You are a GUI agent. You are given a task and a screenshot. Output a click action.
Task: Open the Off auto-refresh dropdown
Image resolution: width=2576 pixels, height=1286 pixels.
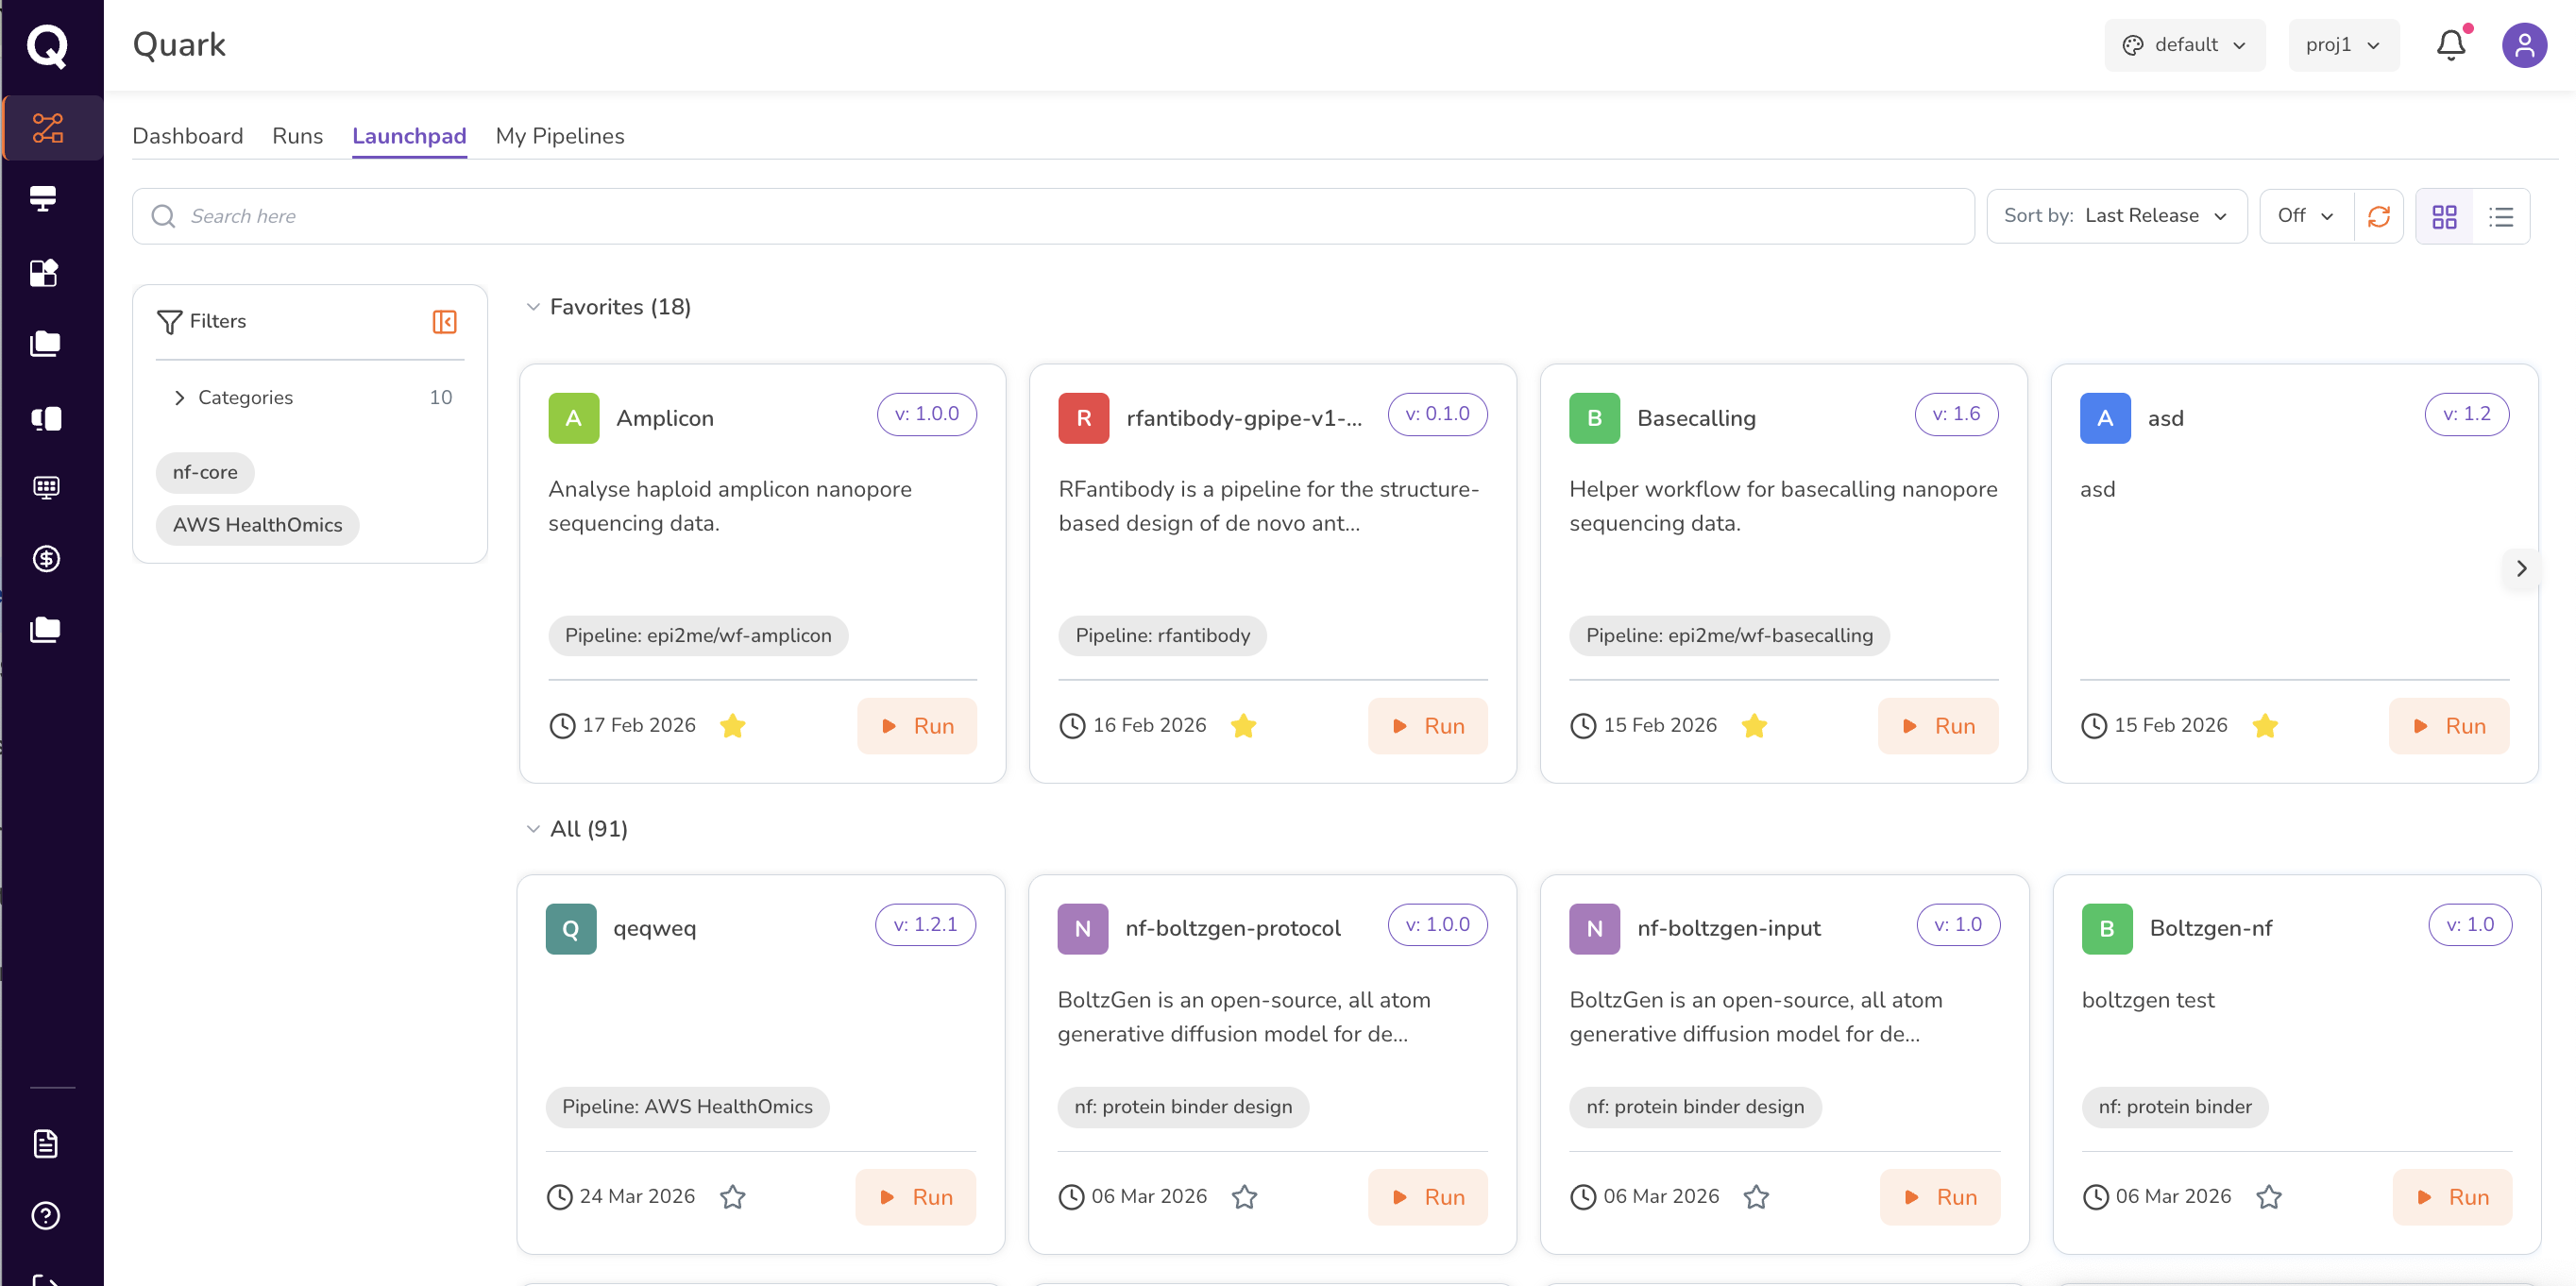[2306, 216]
